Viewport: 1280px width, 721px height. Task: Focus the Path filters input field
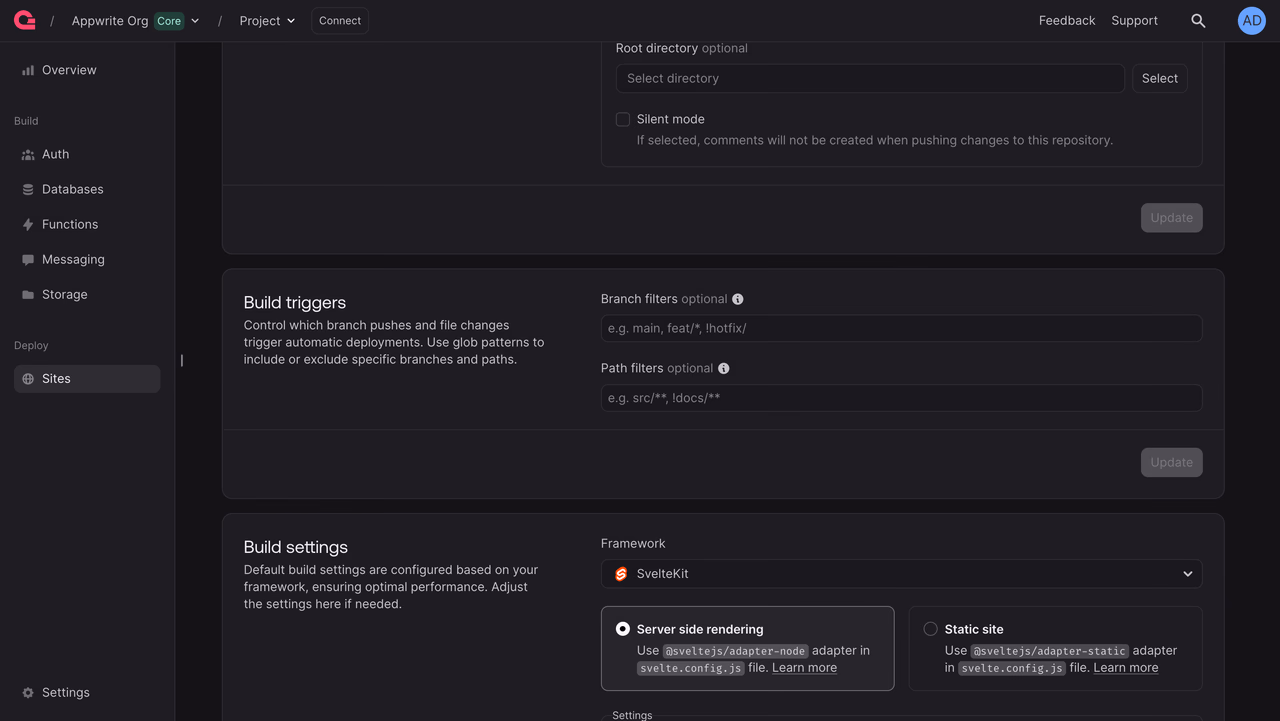pos(901,398)
